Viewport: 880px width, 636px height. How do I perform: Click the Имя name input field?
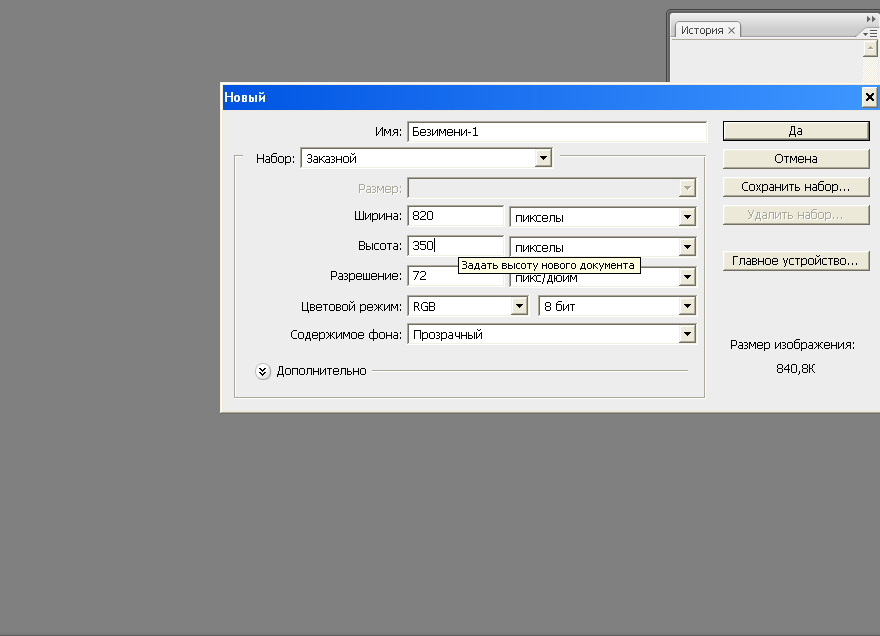pos(556,132)
